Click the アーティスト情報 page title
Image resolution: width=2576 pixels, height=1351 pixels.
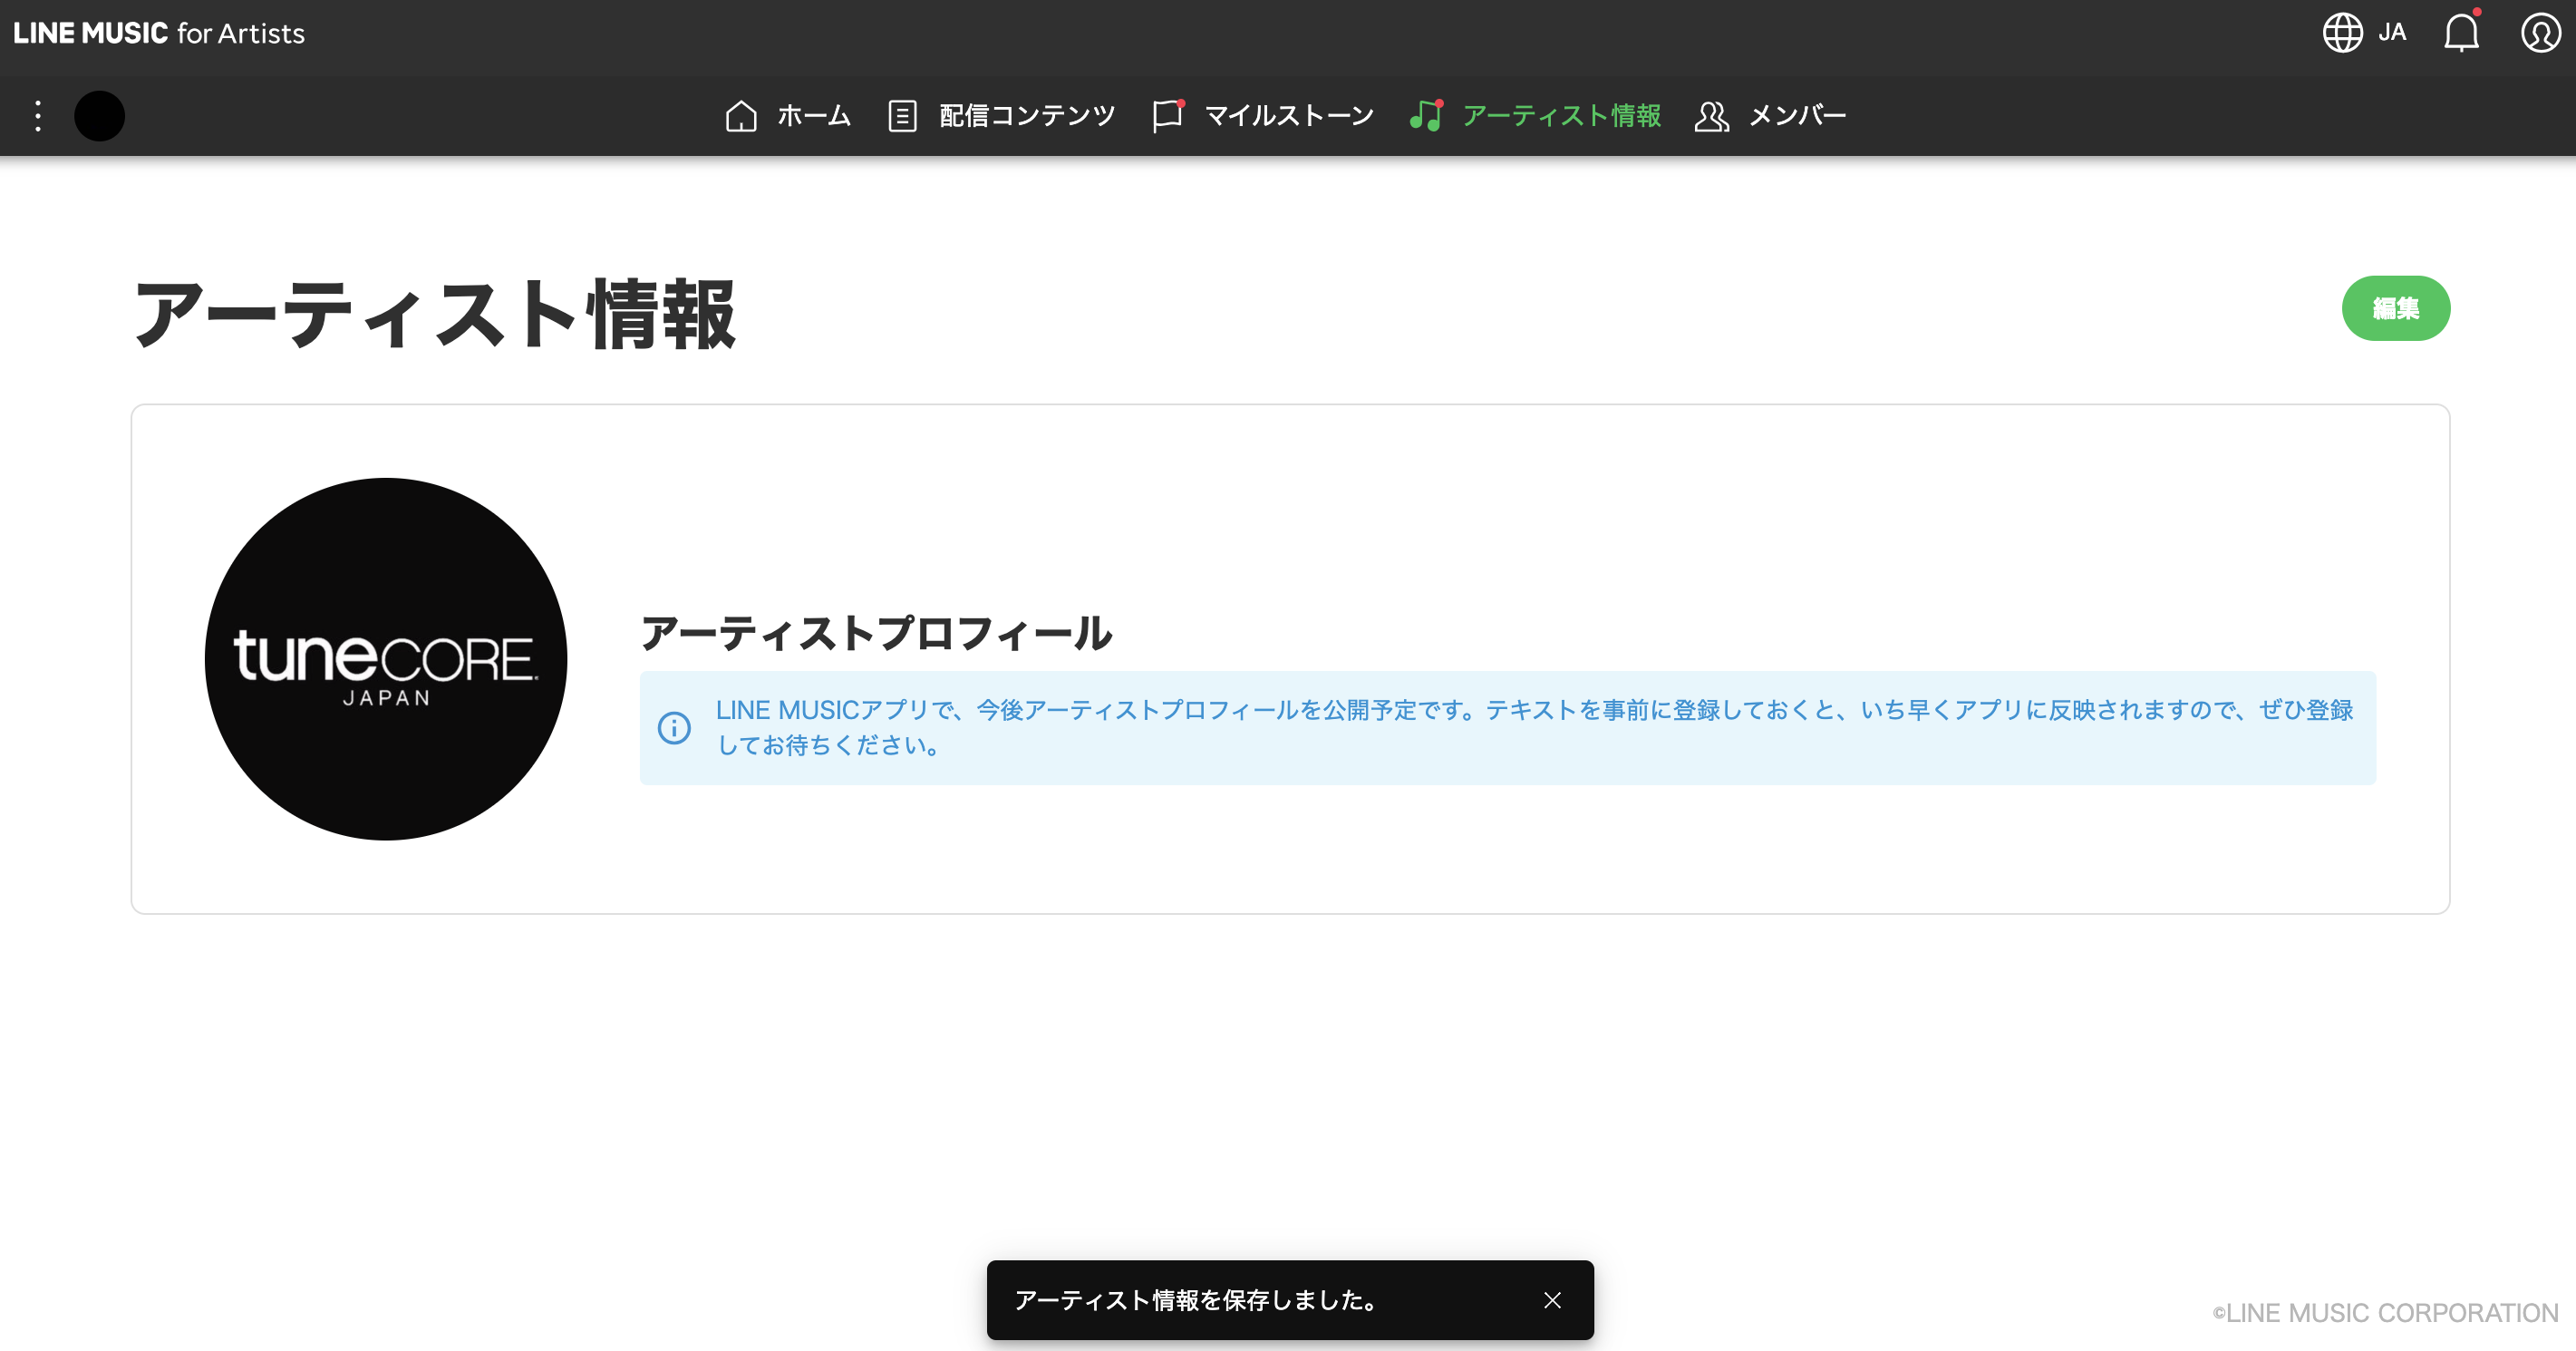point(435,314)
